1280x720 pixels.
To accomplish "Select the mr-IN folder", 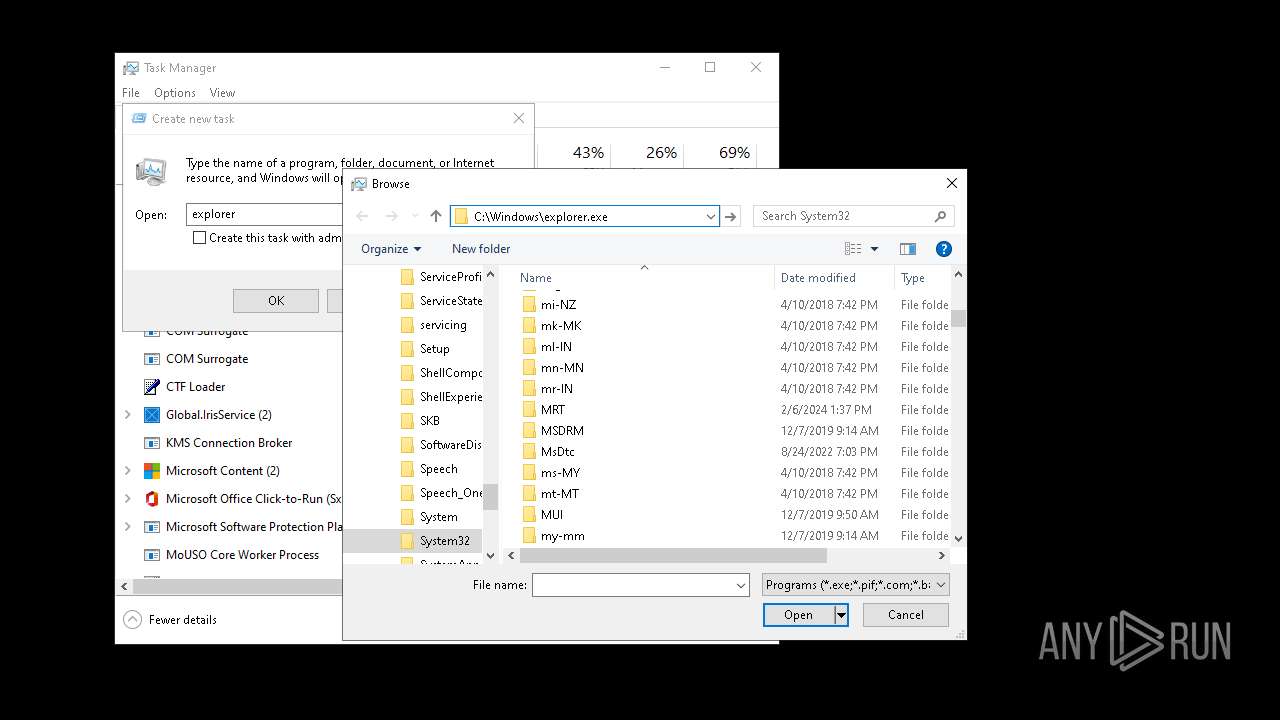I will (556, 389).
